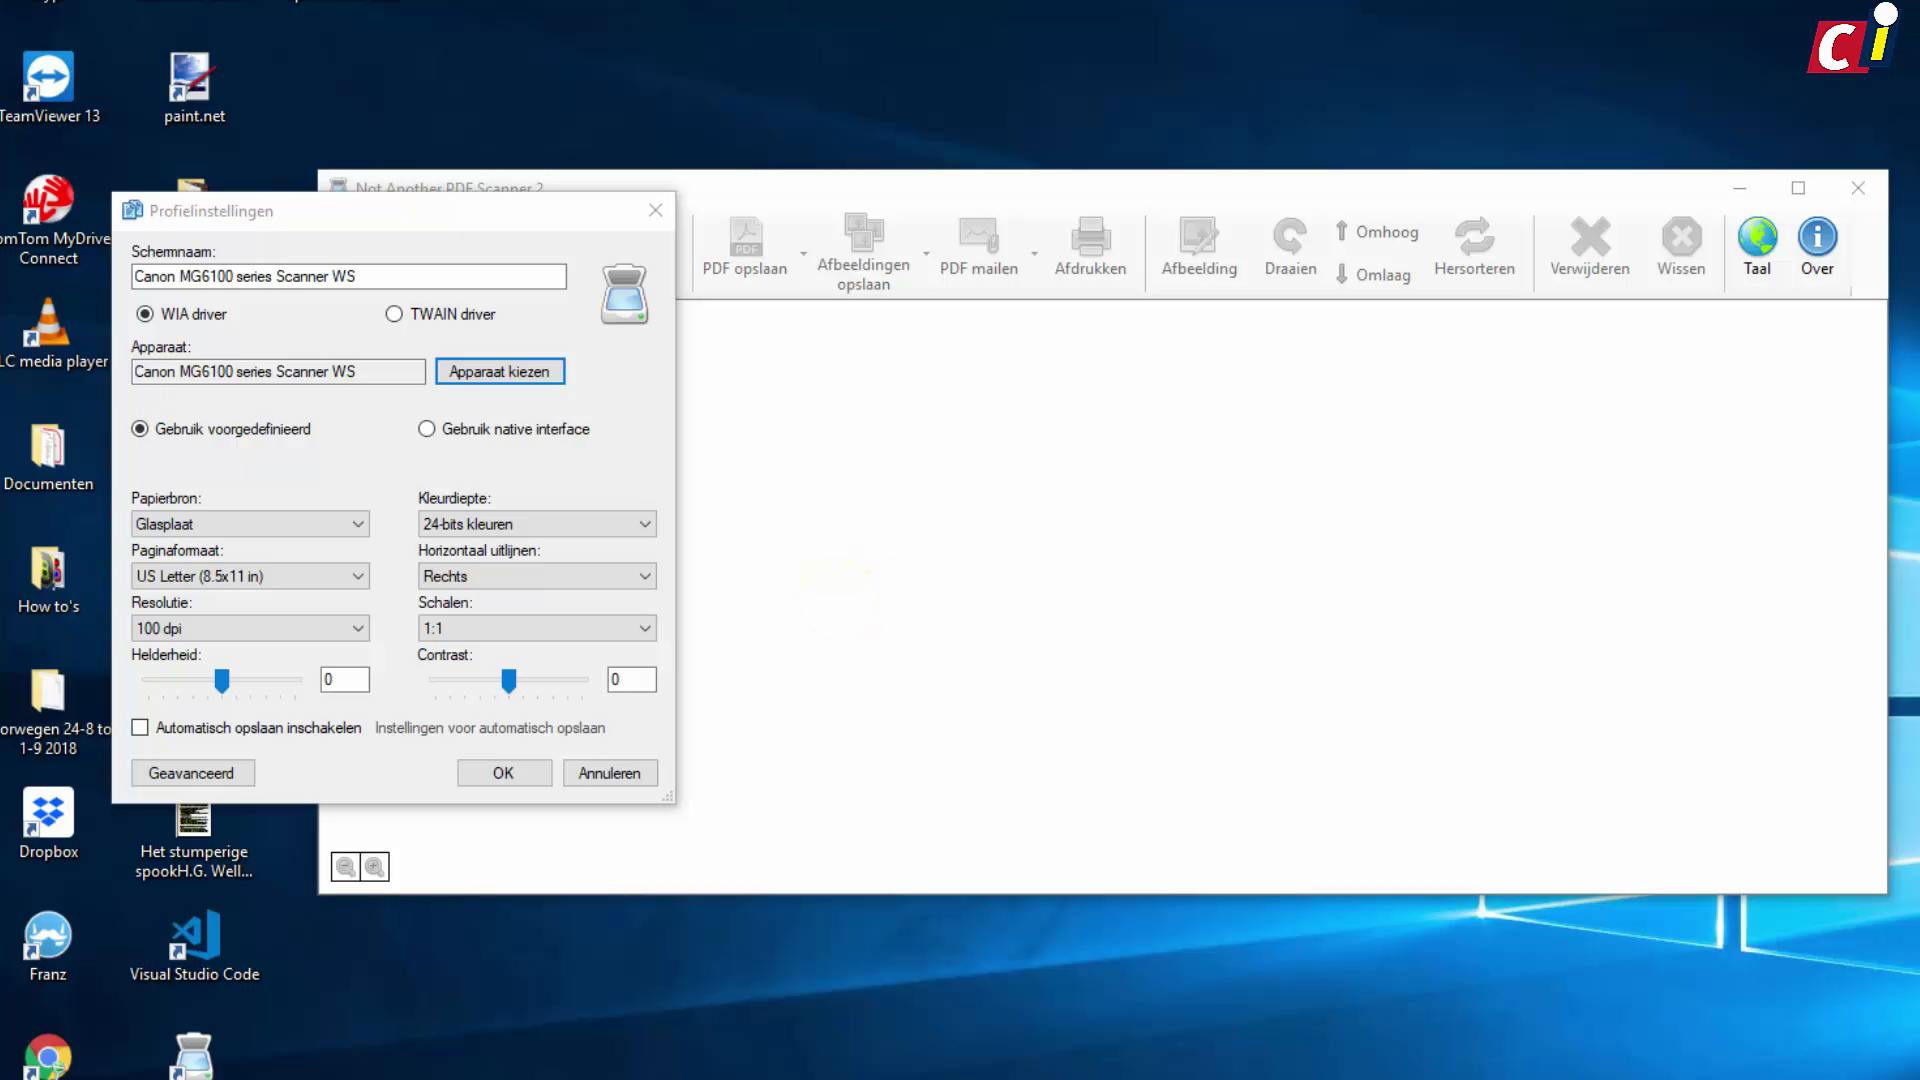
Task: Click the PDF mailen toolbar icon
Action: (x=978, y=236)
